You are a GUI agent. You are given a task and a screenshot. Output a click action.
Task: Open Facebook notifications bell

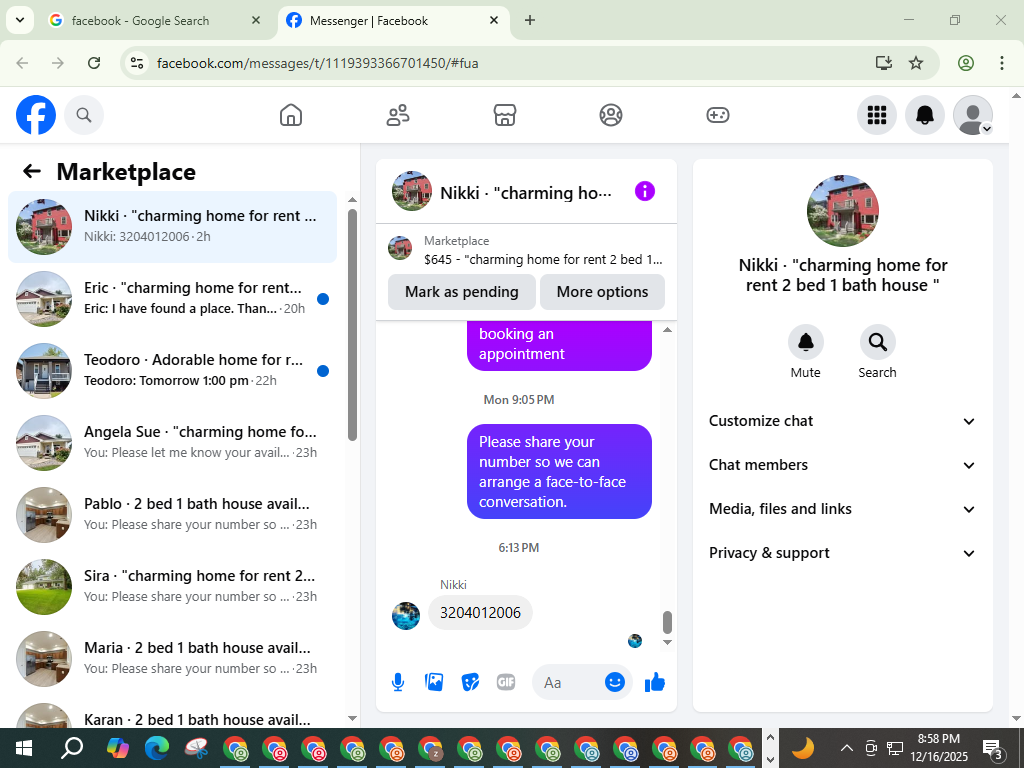point(924,115)
